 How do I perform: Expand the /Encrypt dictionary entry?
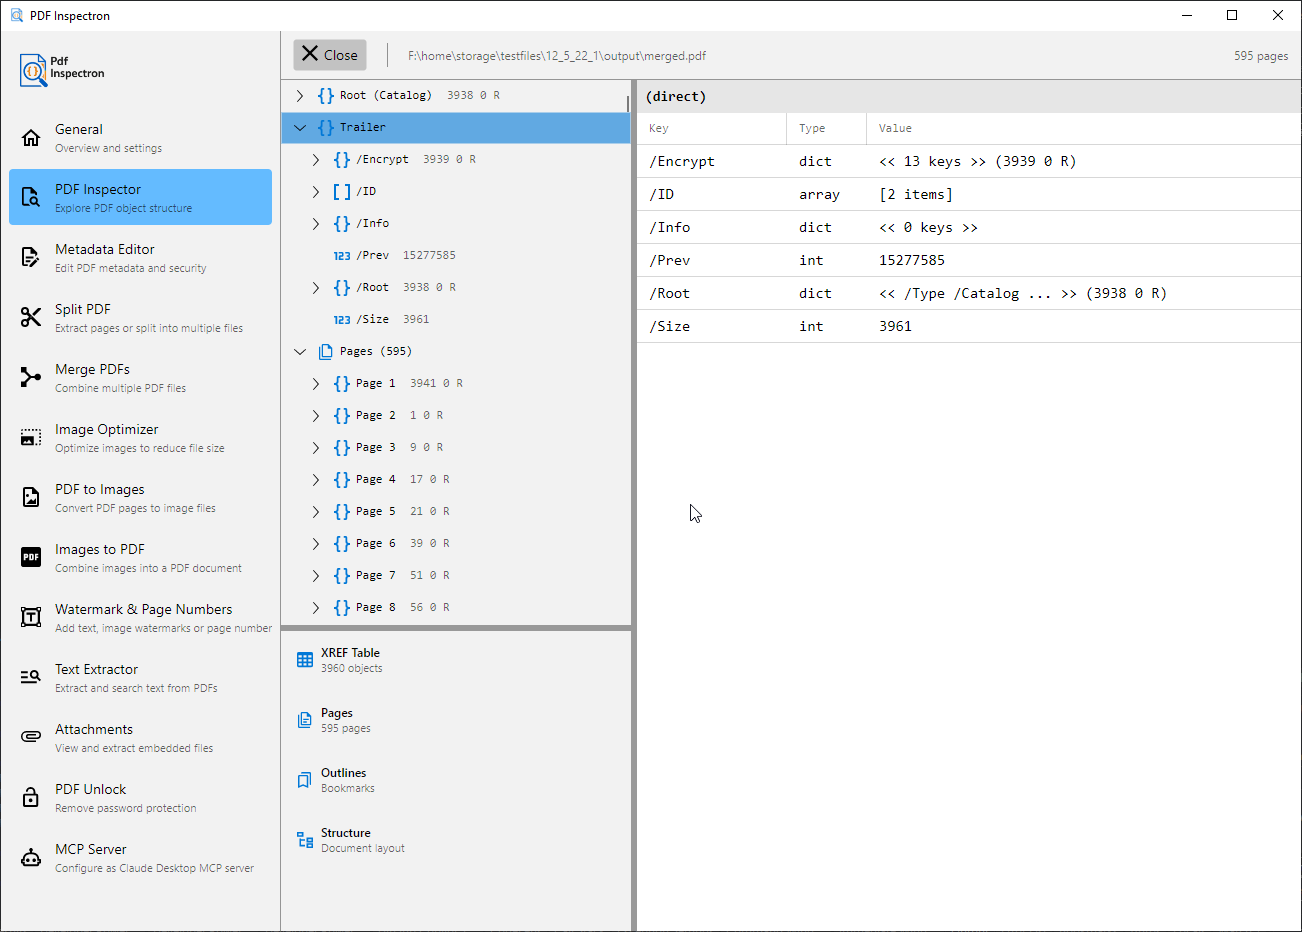click(316, 160)
